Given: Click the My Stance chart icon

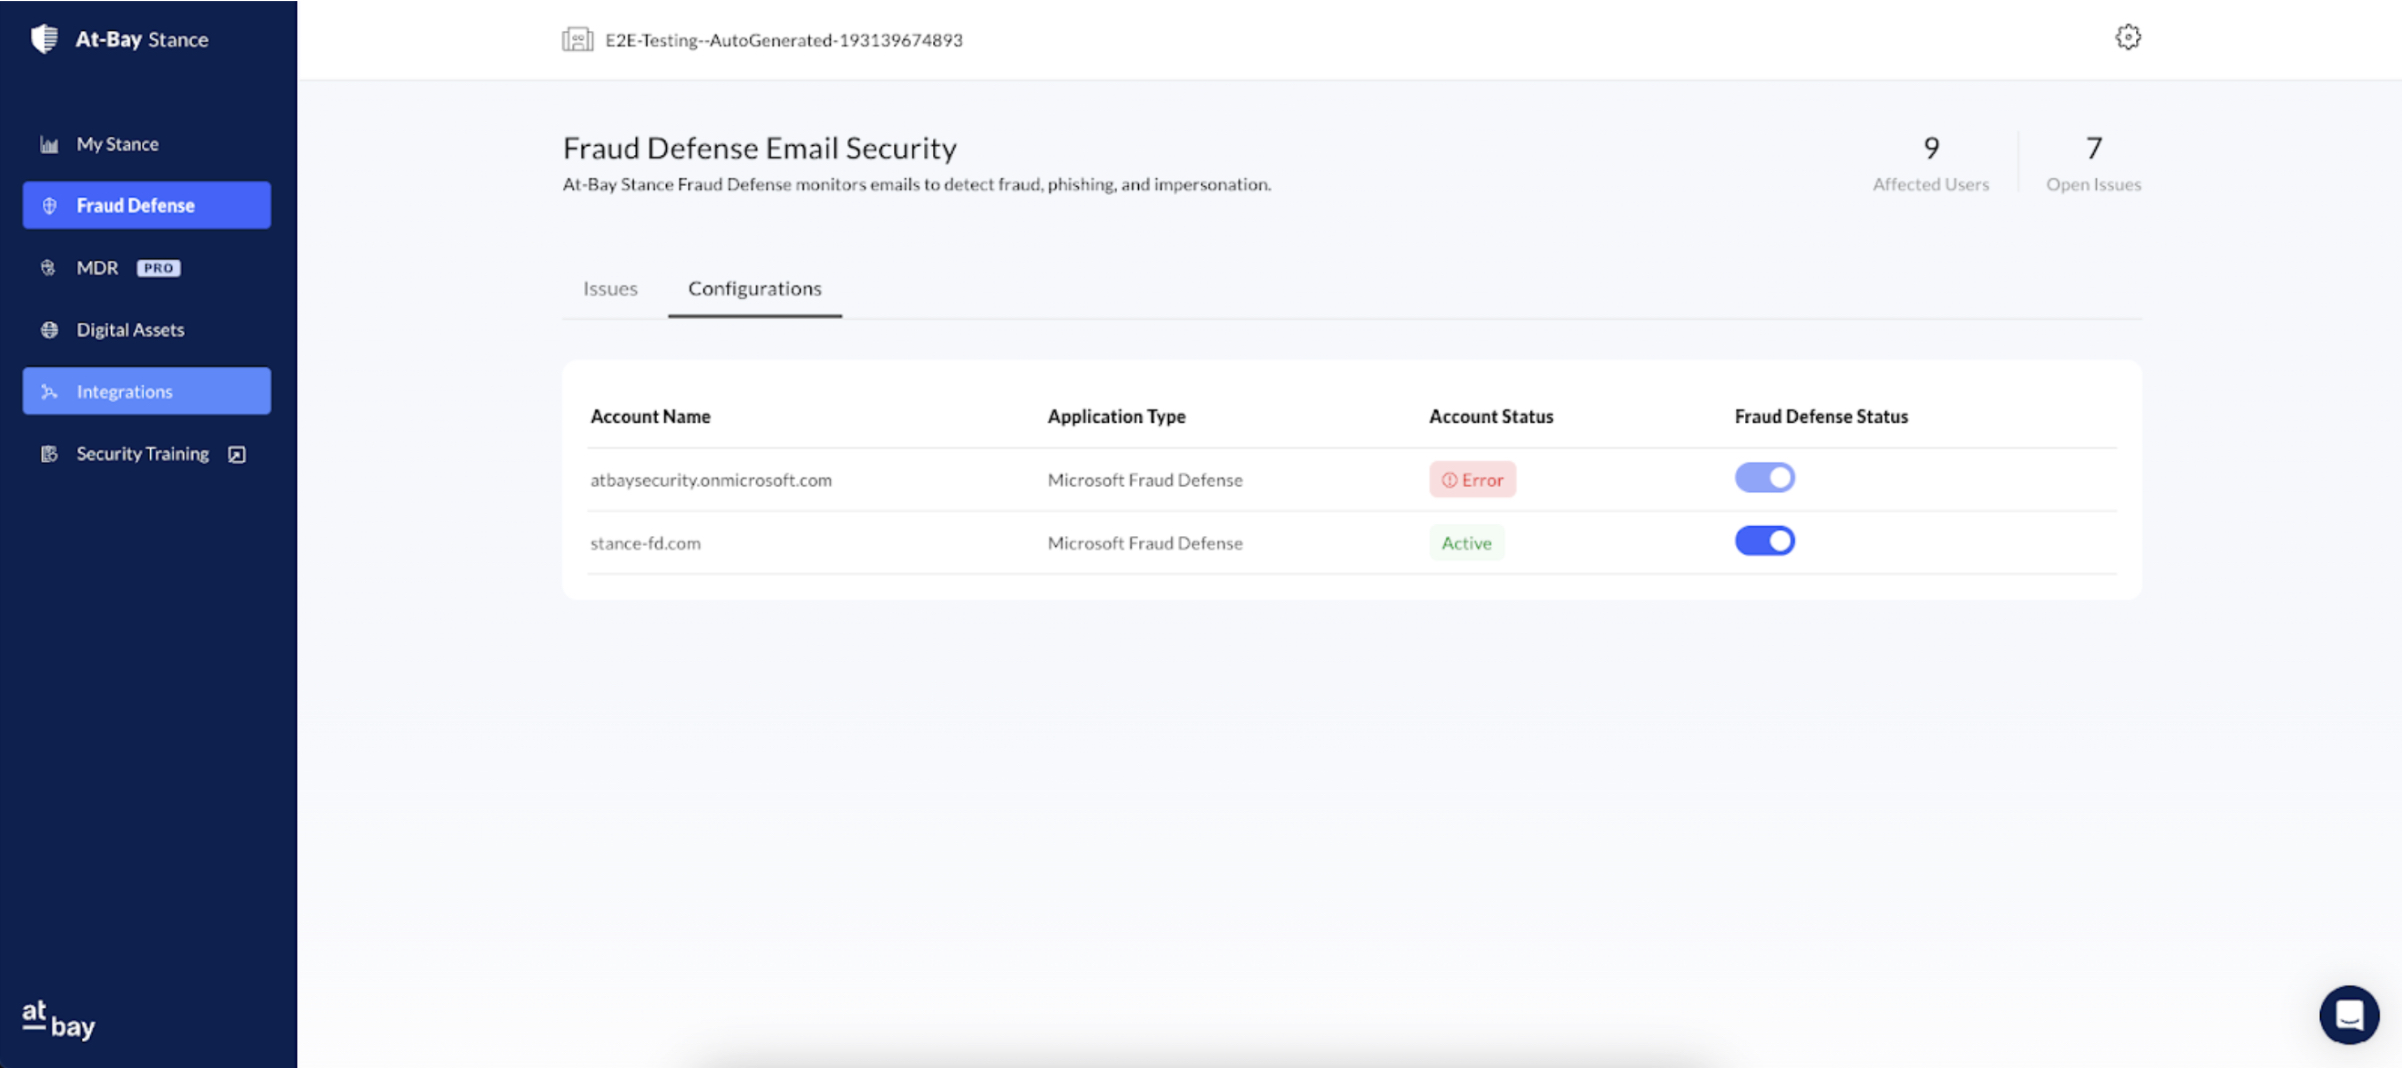Looking at the screenshot, I should click(x=49, y=144).
